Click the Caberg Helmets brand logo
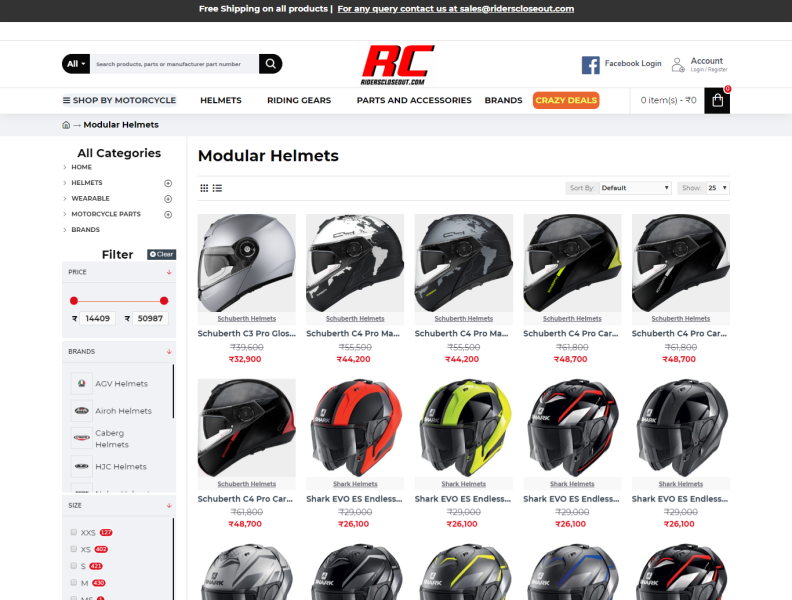Viewport: 792px width, 600px height. coord(82,438)
